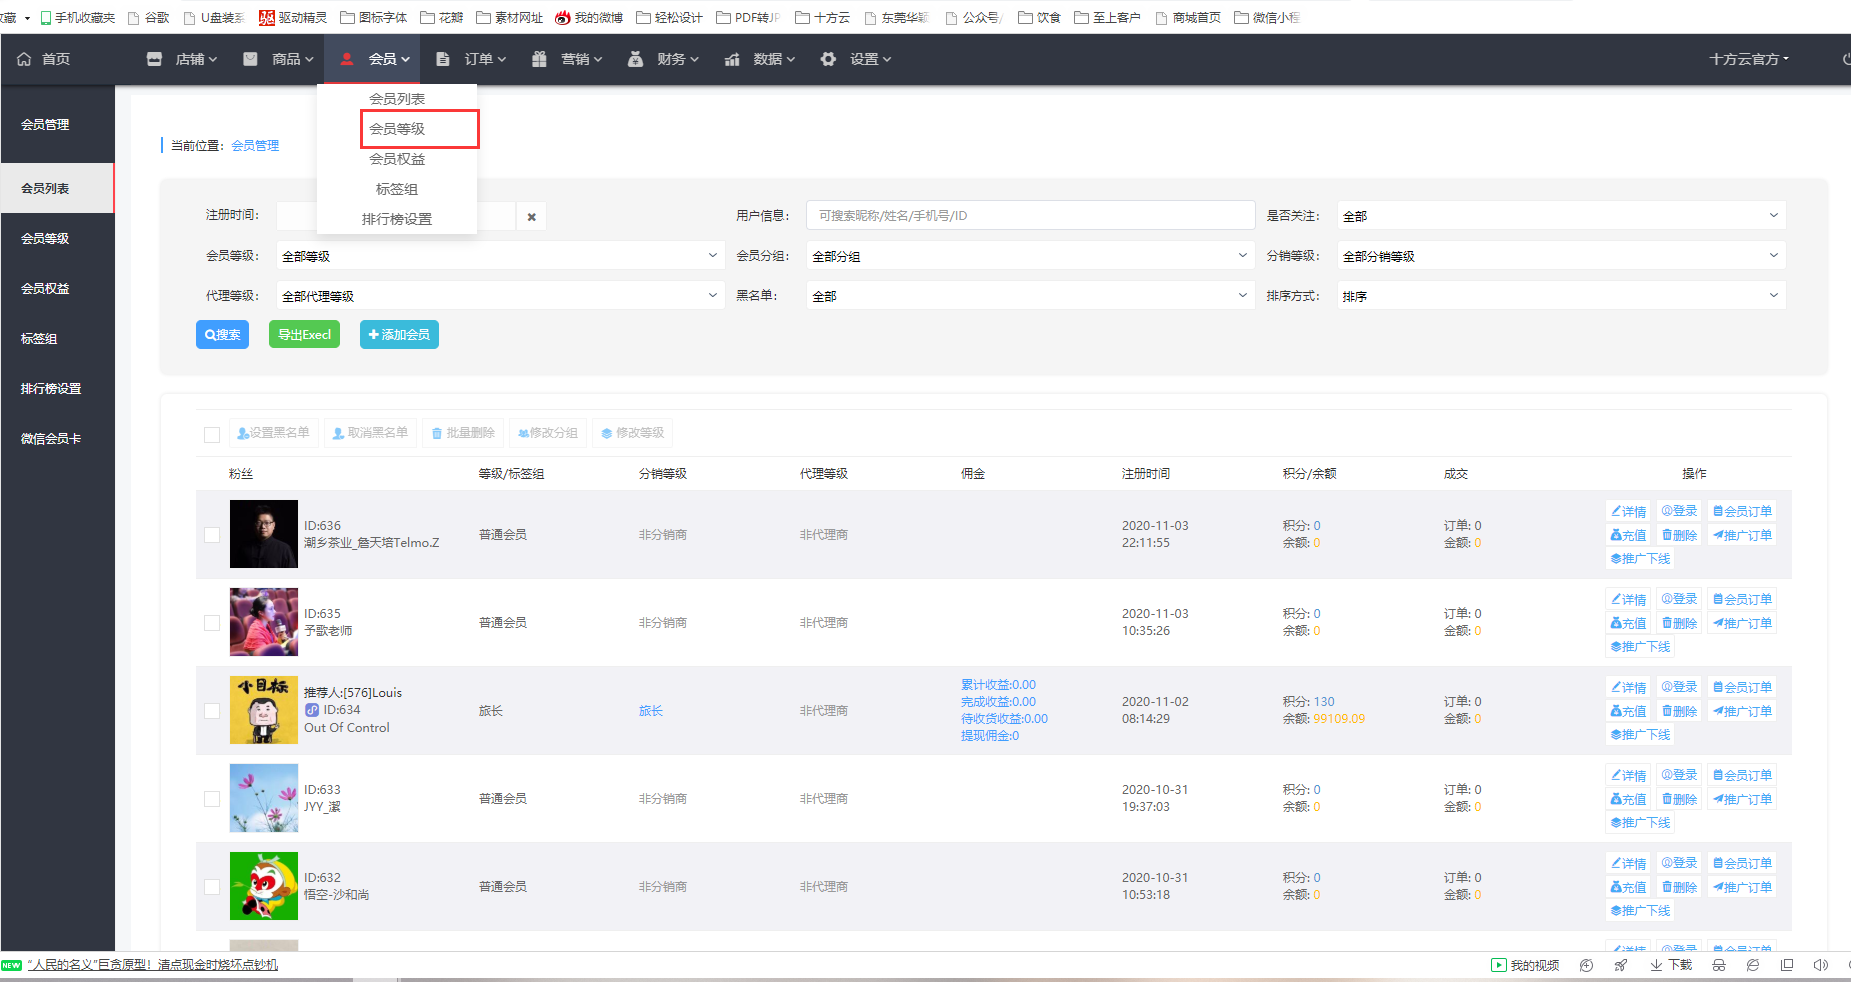Image resolution: width=1851 pixels, height=982 pixels.
Task: Click 推广订单 for member ID:632
Action: pos(1742,887)
